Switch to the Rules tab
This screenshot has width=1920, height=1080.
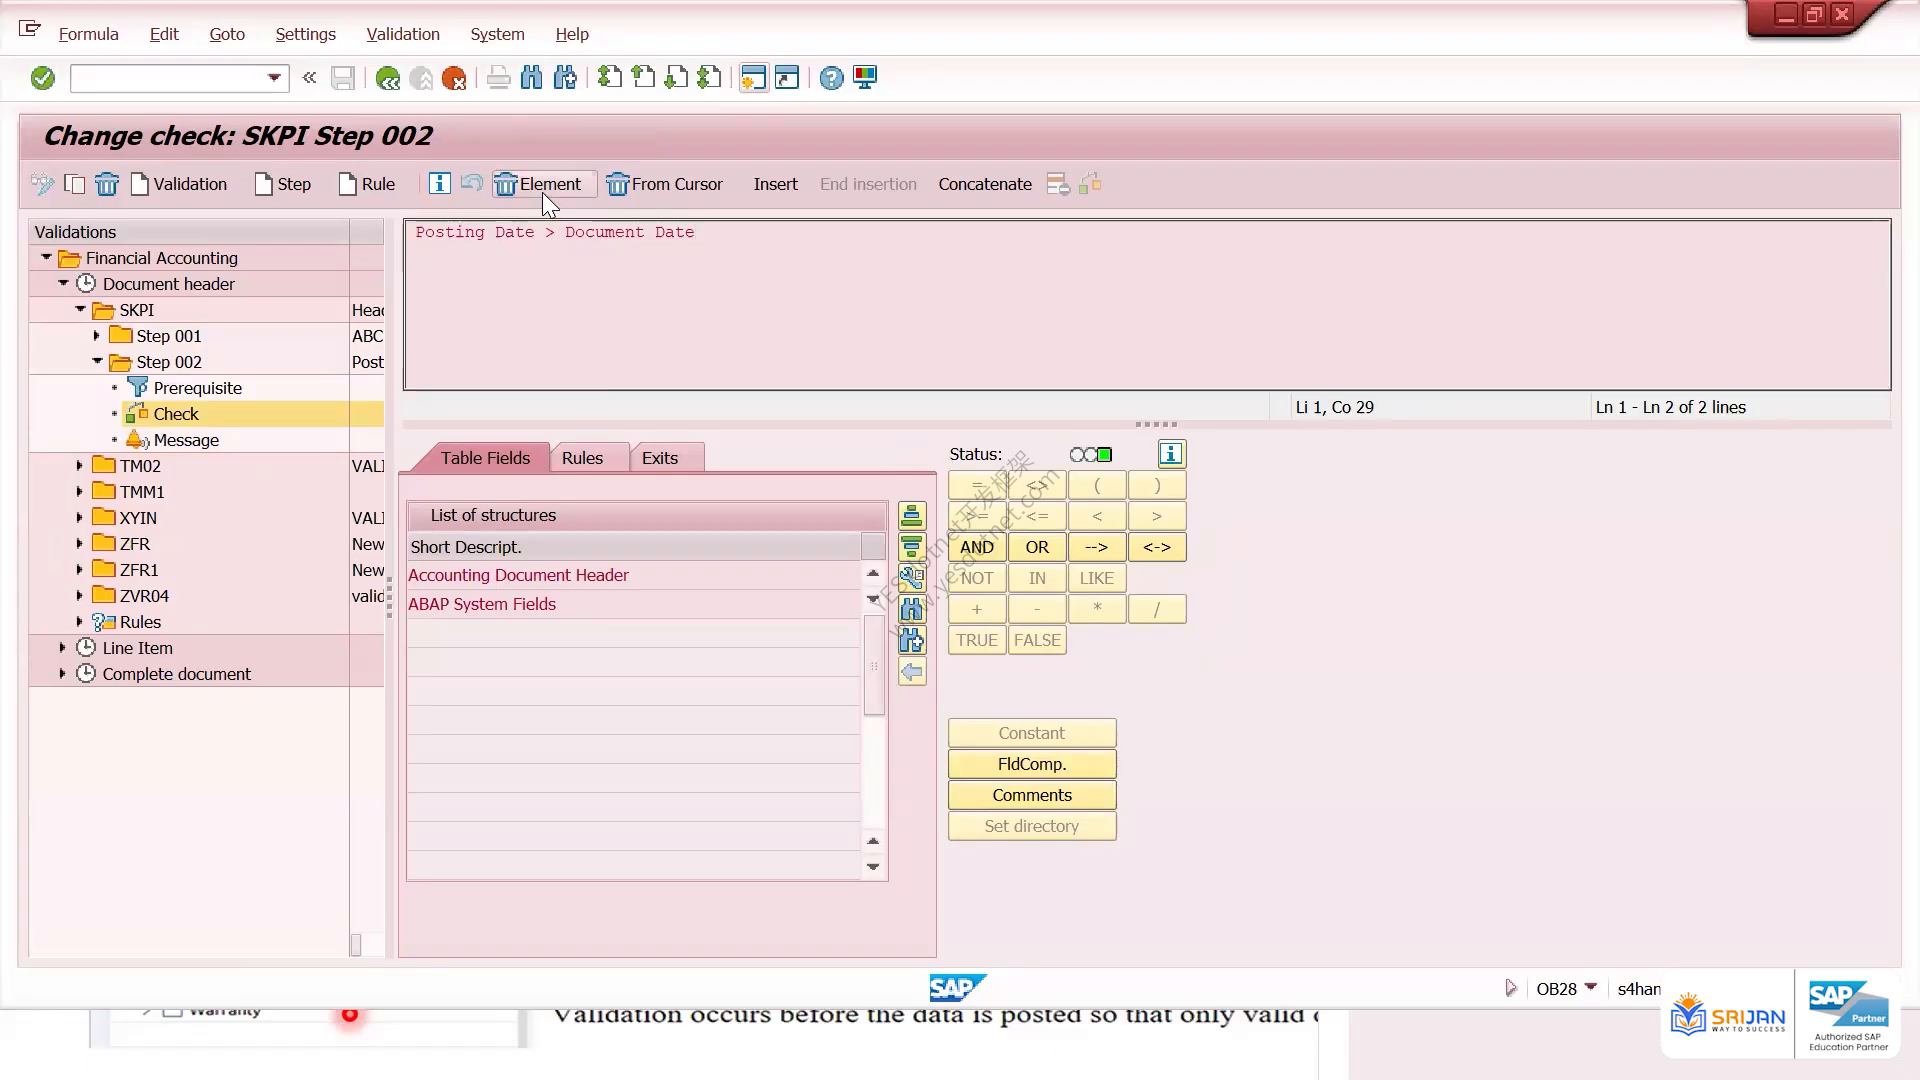pyautogui.click(x=582, y=458)
